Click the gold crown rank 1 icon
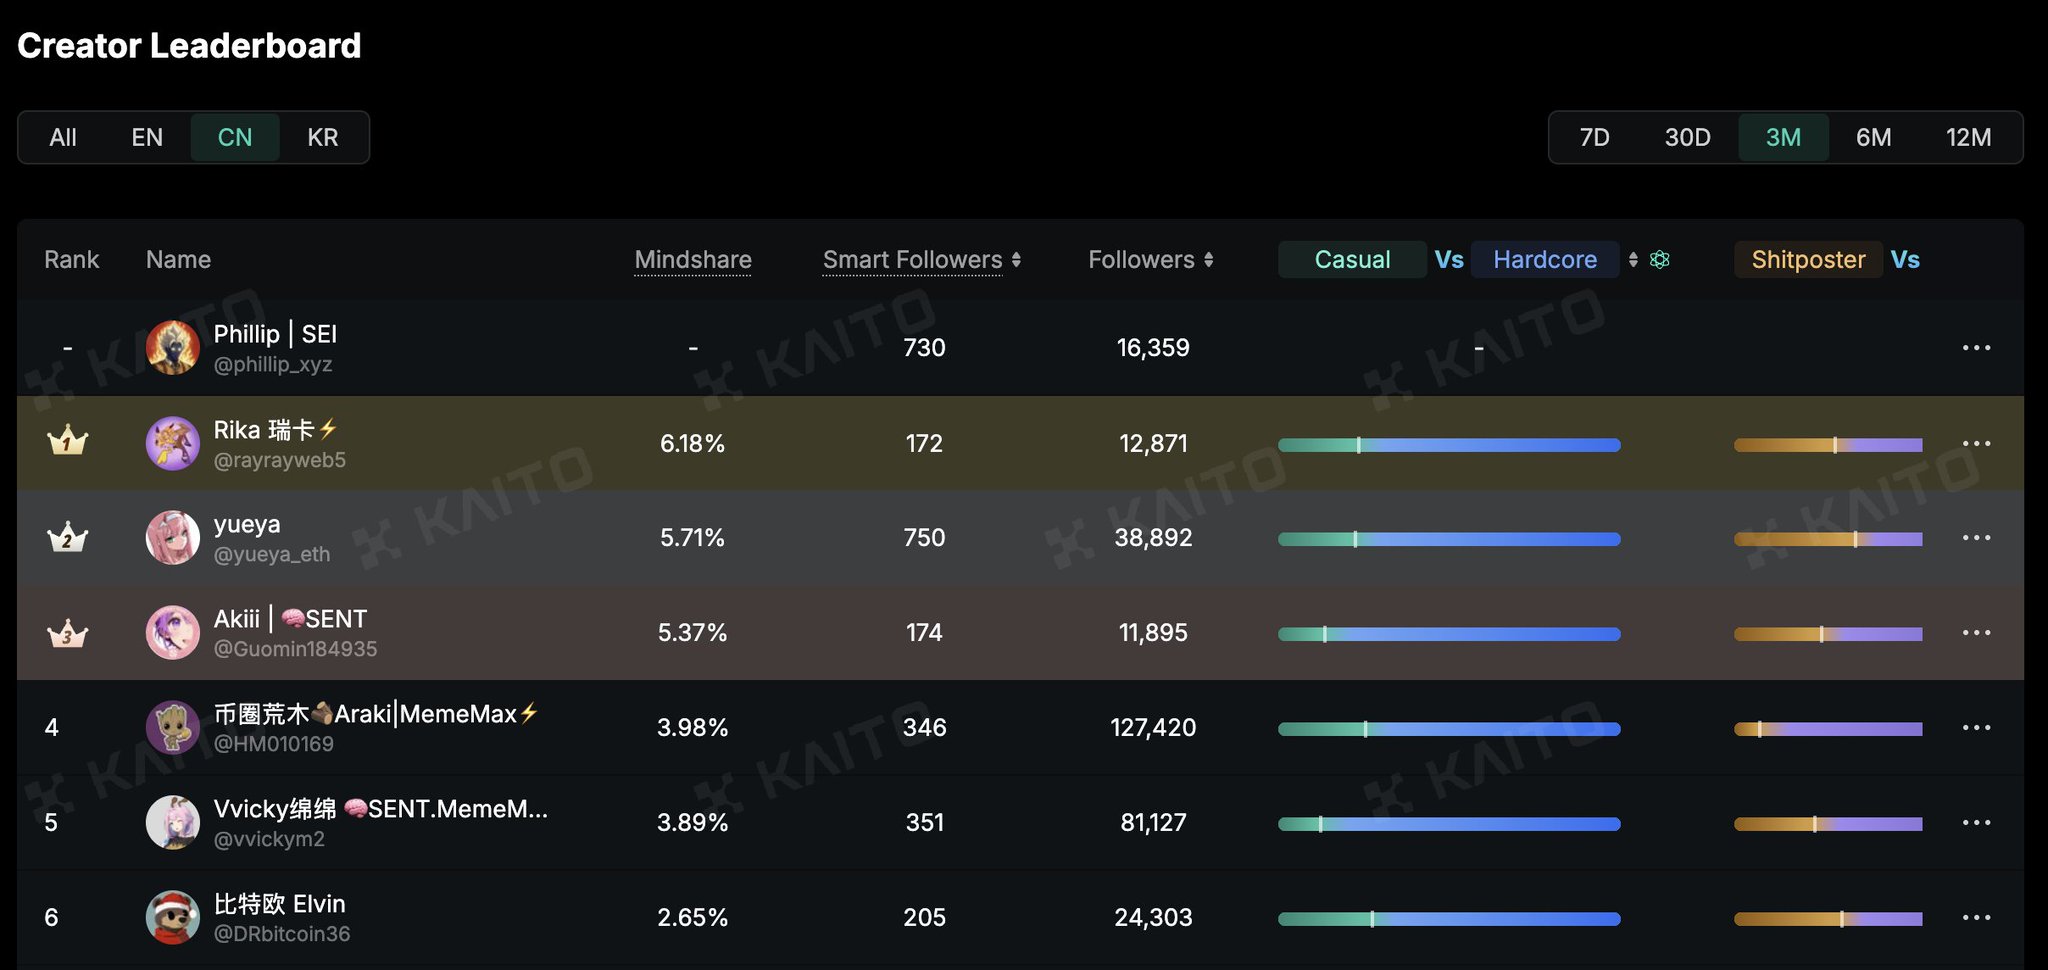The height and width of the screenshot is (970, 2048). tap(68, 441)
